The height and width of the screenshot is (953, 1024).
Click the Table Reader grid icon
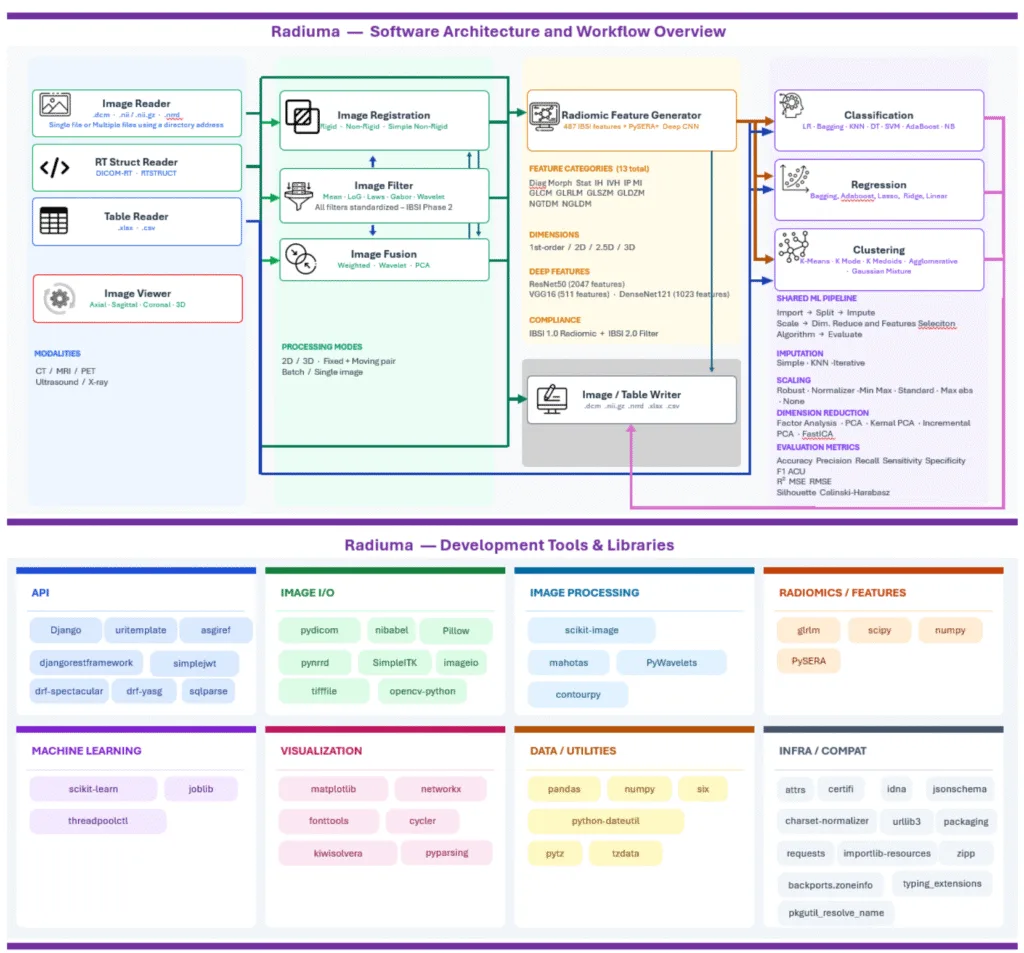tap(54, 221)
